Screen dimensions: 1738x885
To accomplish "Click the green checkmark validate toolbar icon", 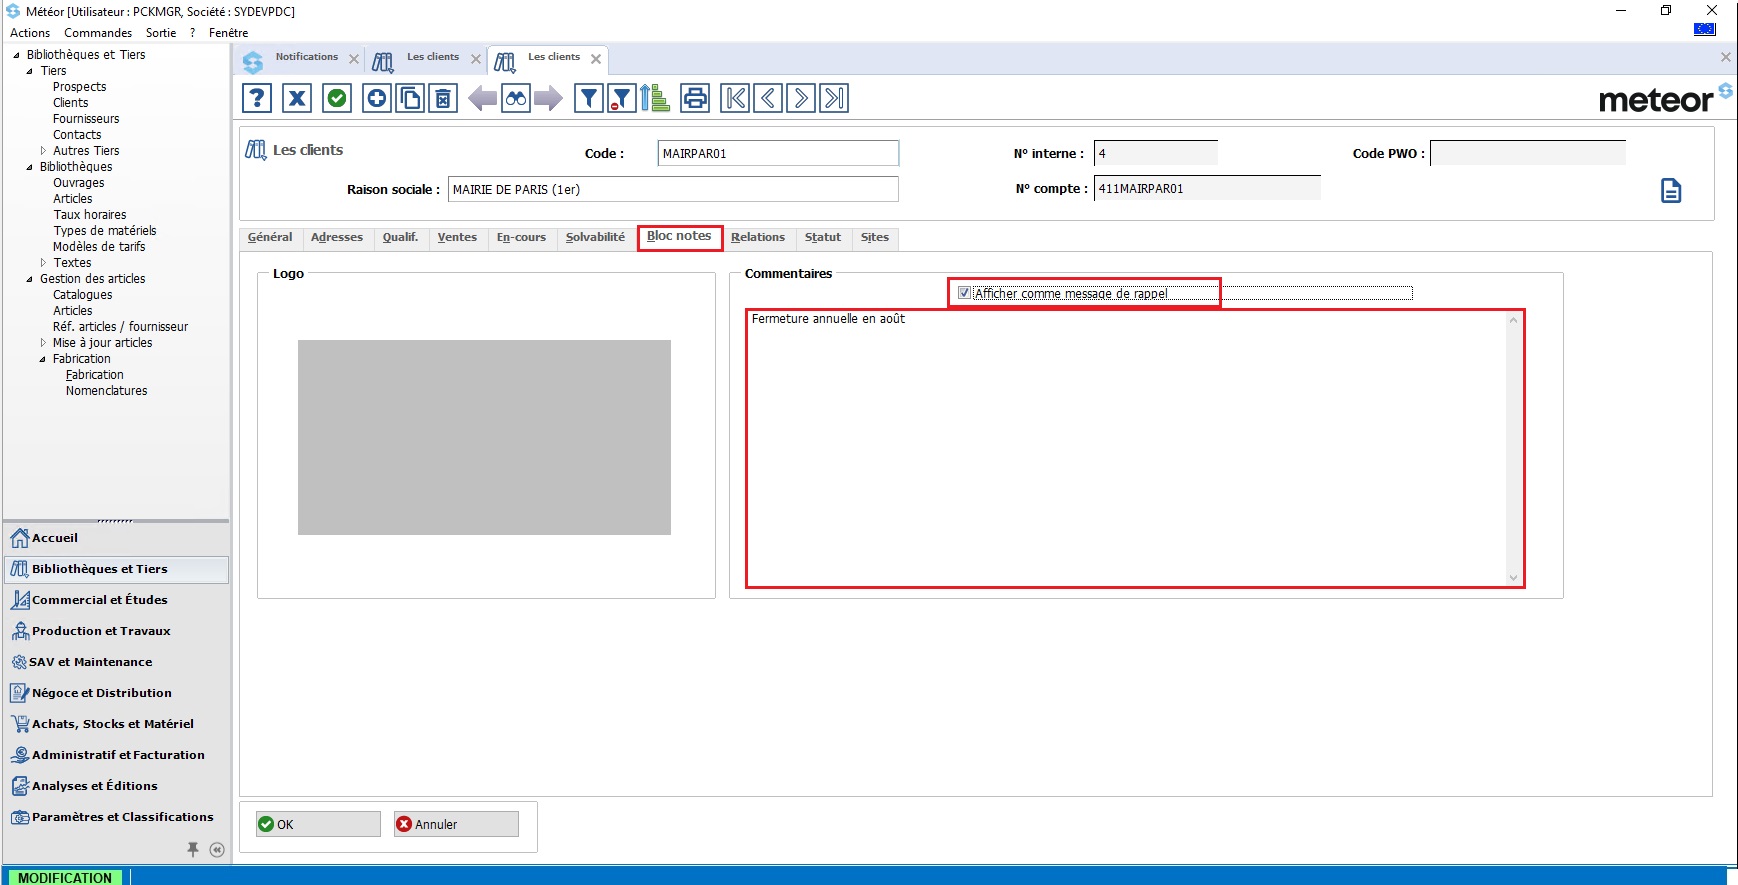I will tap(337, 98).
